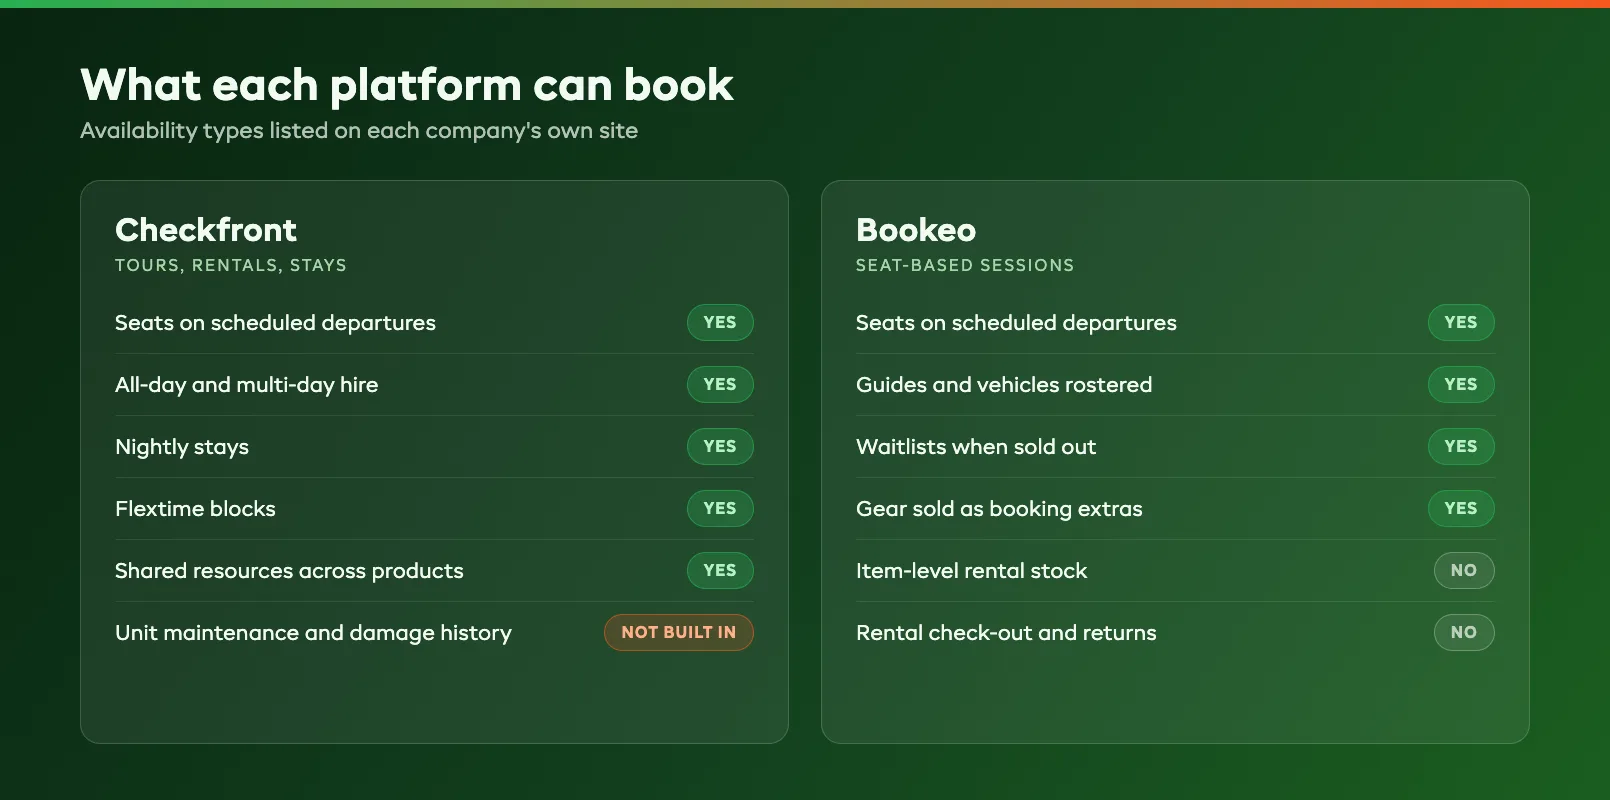Click 'SEAT-BASED SESSIONS' label
Screen dimensions: 1610x800
click(x=965, y=265)
